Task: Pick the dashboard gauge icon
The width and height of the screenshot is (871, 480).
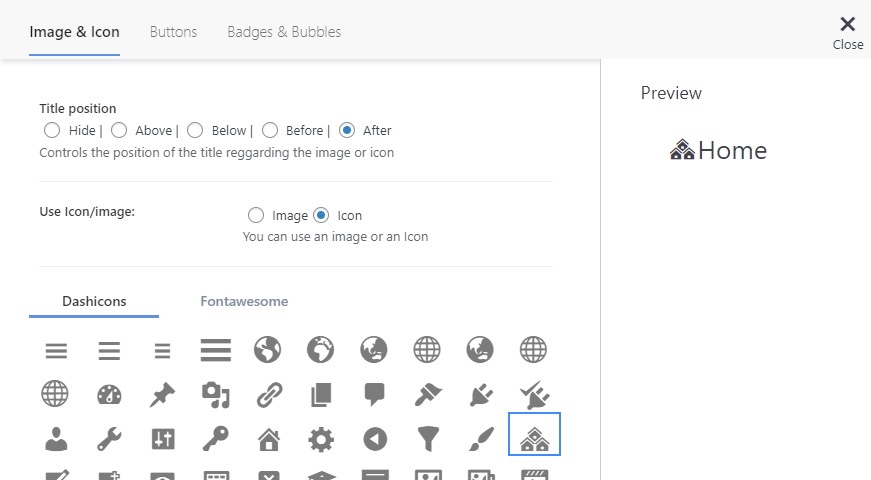Action: point(109,395)
